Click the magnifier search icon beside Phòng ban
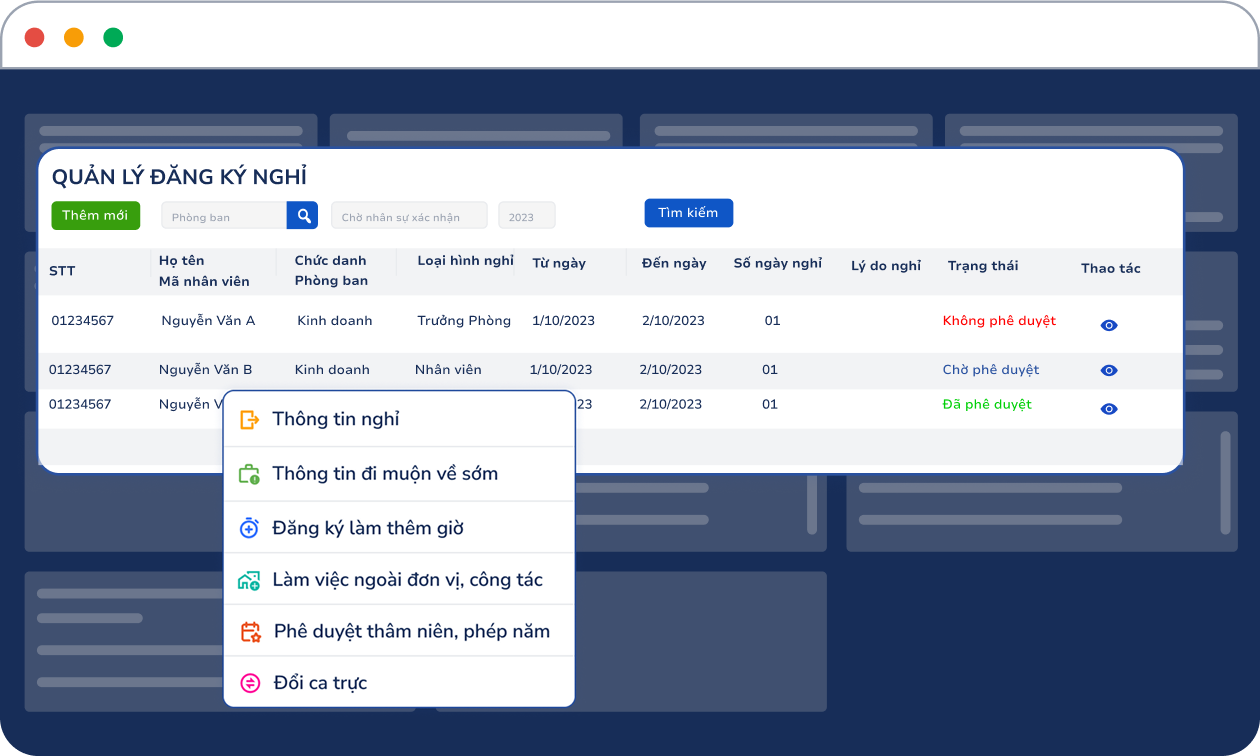The image size is (1260, 756). pyautogui.click(x=302, y=216)
